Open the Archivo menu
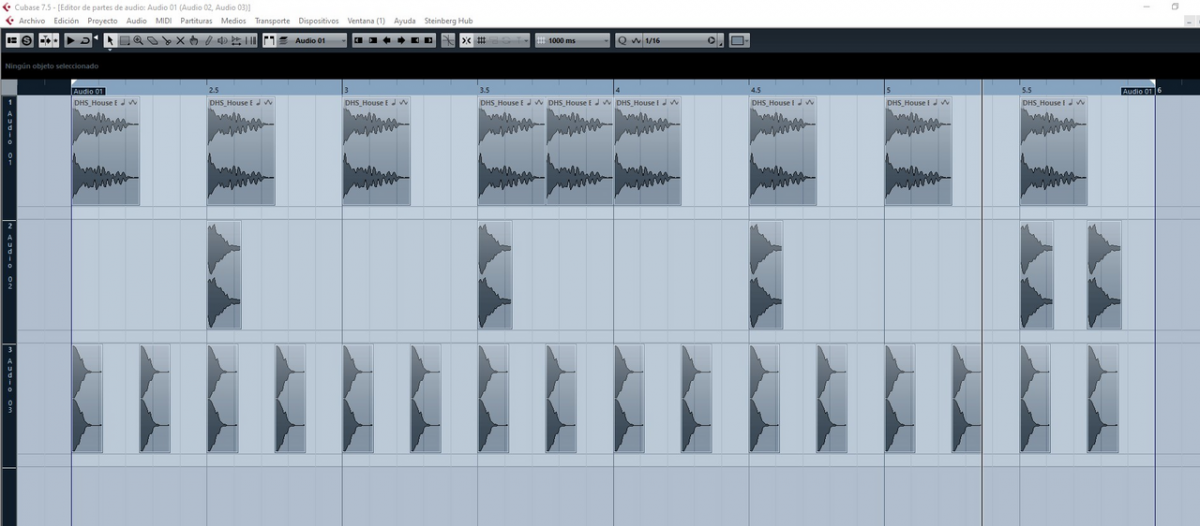Viewport: 1200px width, 526px height. tap(32, 20)
